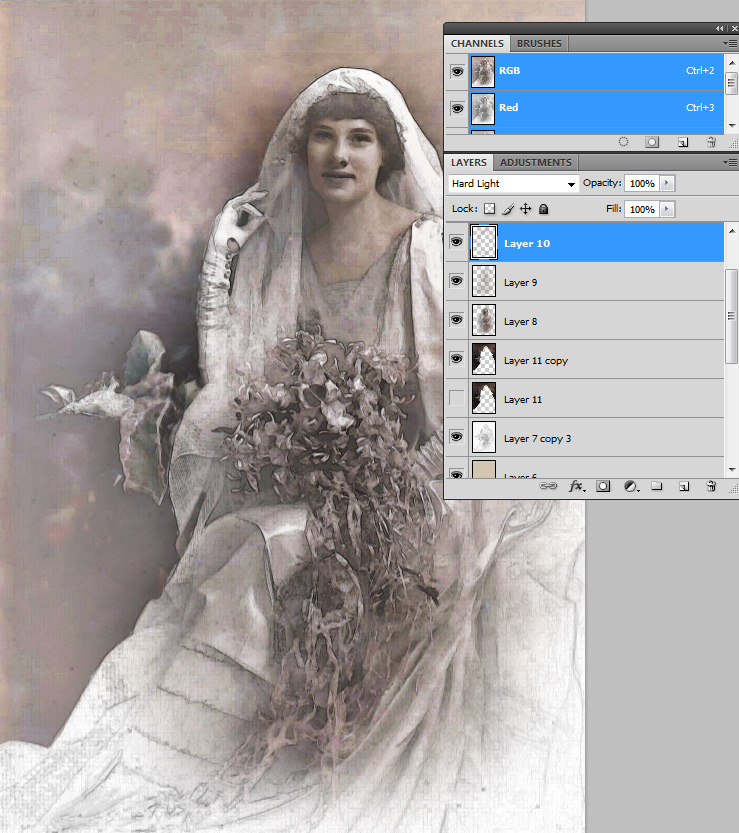Image resolution: width=739 pixels, height=833 pixels.
Task: Hide Layer 11 copy visibility eye
Action: (456, 359)
